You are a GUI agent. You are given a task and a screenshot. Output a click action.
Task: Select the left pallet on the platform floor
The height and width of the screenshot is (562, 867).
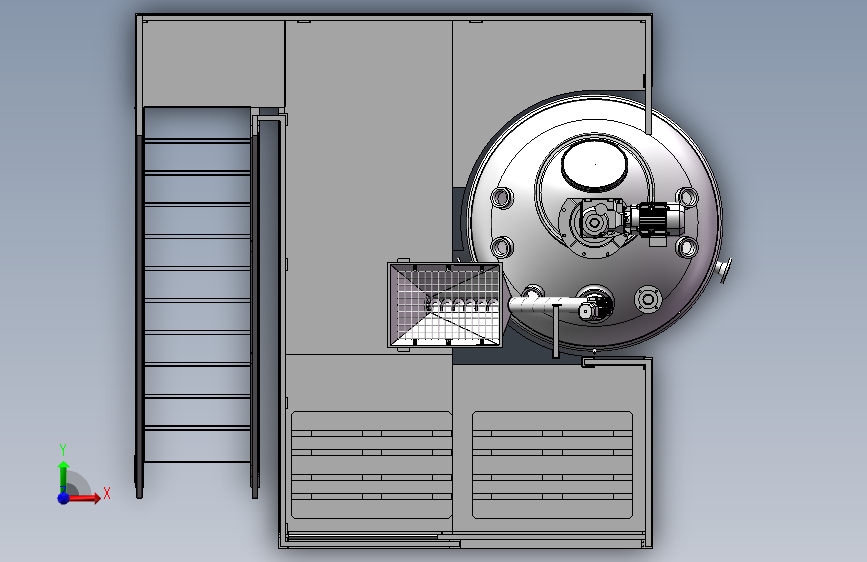click(x=372, y=465)
